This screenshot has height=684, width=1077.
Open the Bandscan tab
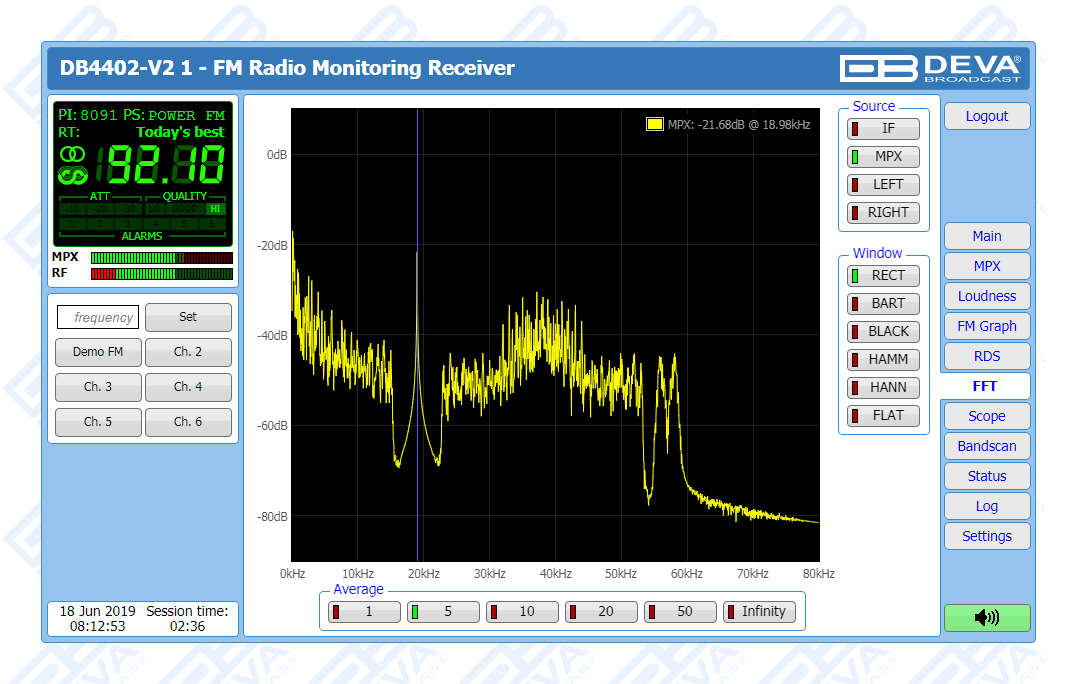pos(986,446)
